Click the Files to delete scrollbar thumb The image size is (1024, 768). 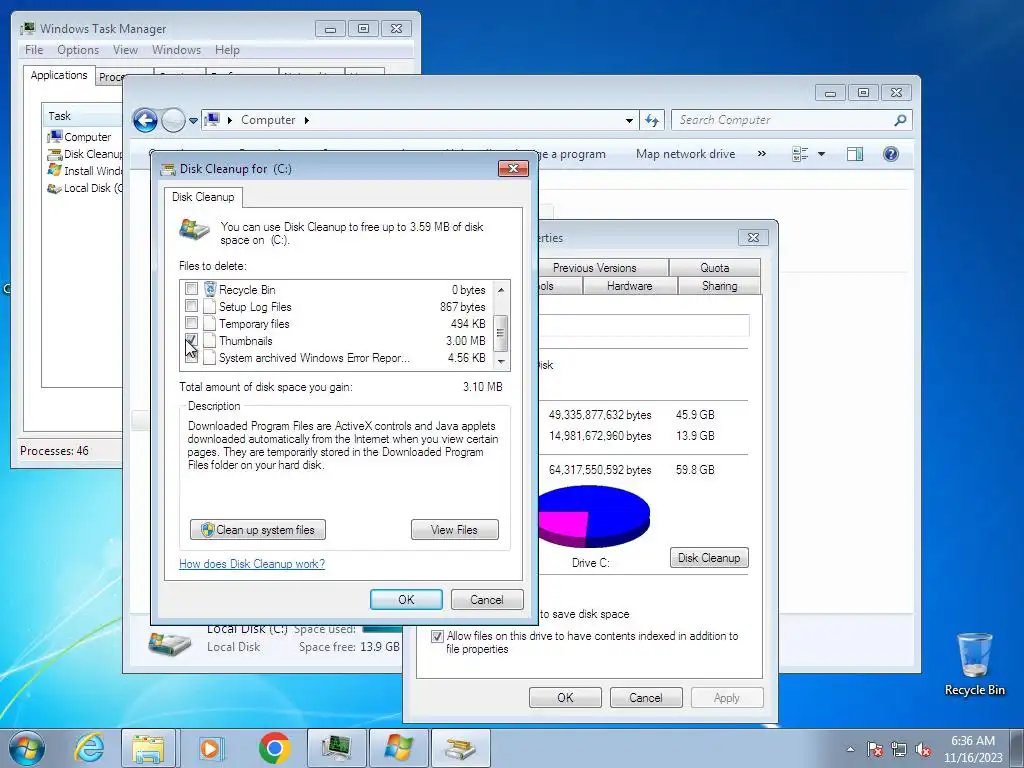tap(501, 333)
